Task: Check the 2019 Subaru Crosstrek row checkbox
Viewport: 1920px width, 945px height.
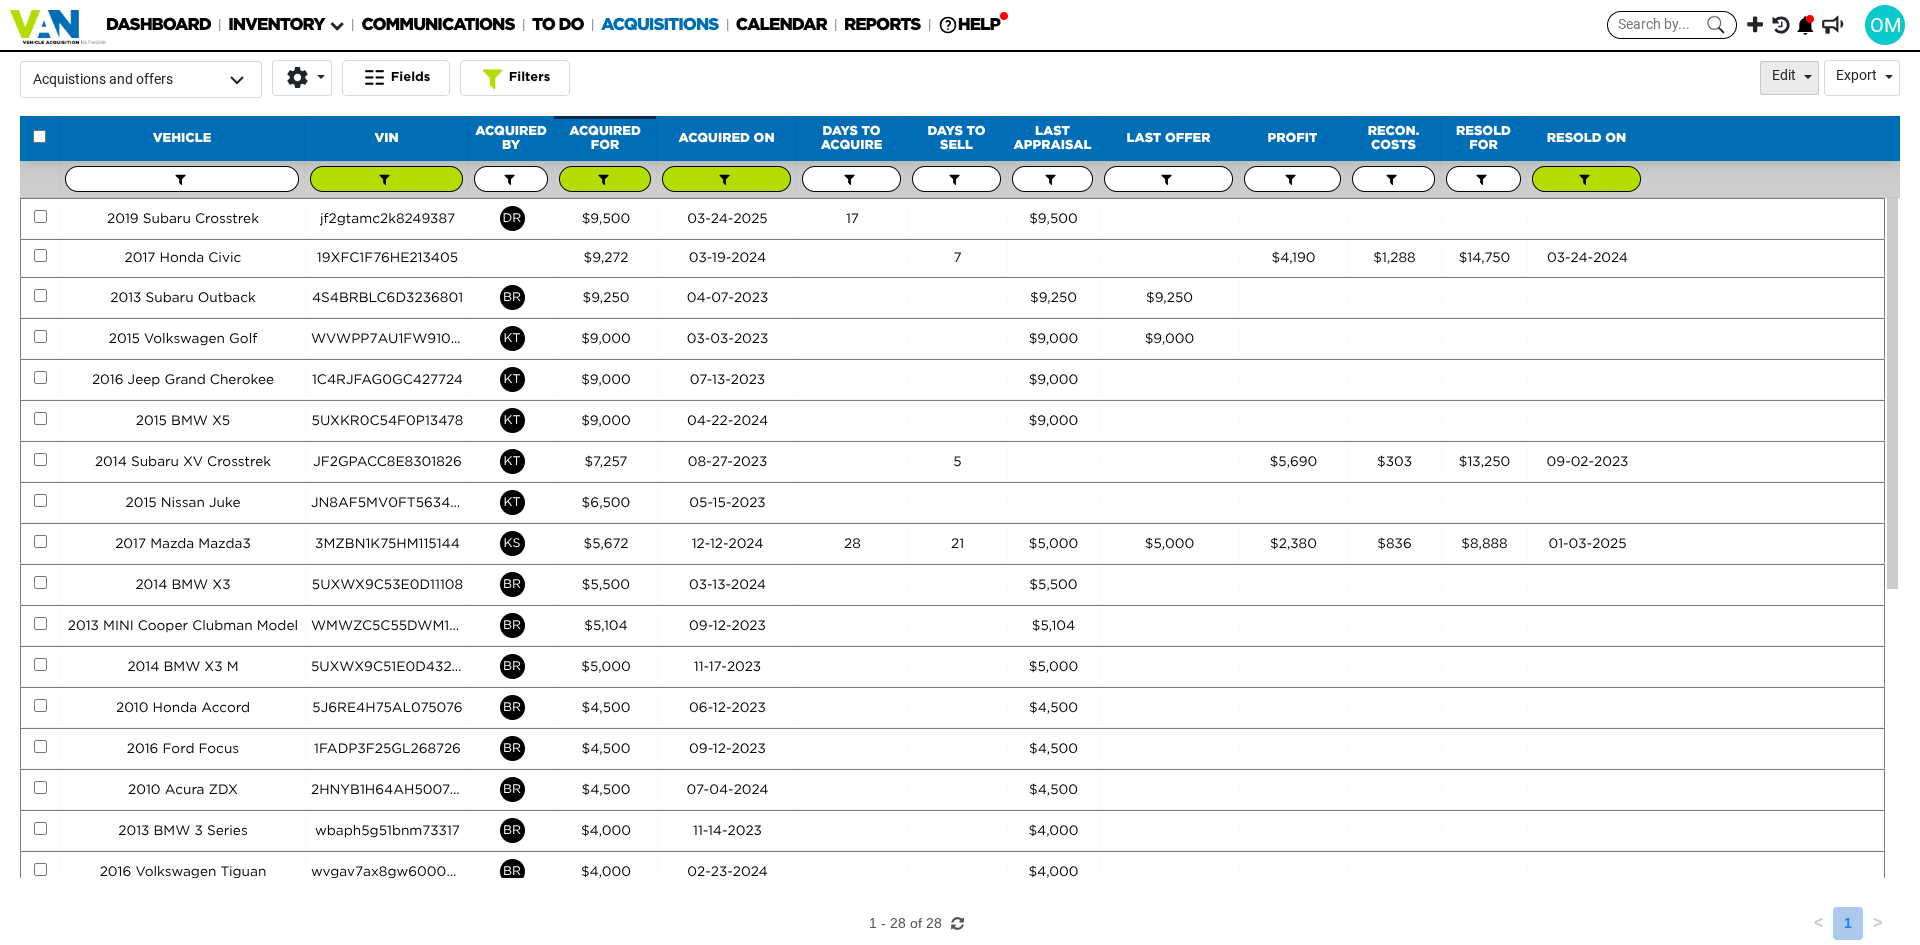Action: click(41, 217)
